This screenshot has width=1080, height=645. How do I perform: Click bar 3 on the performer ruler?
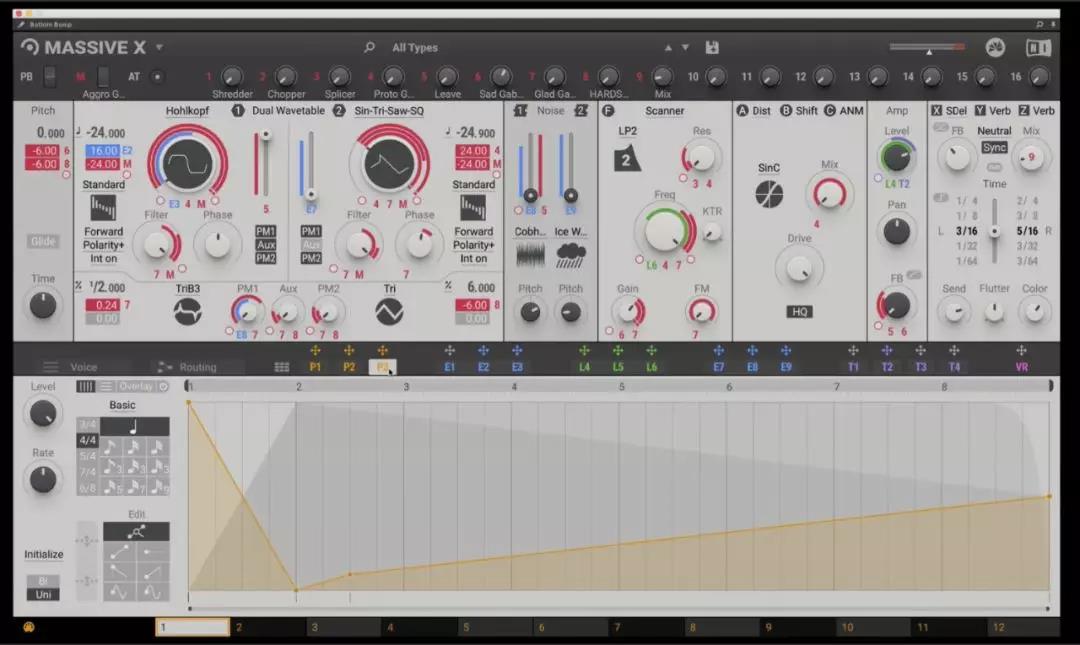click(406, 387)
